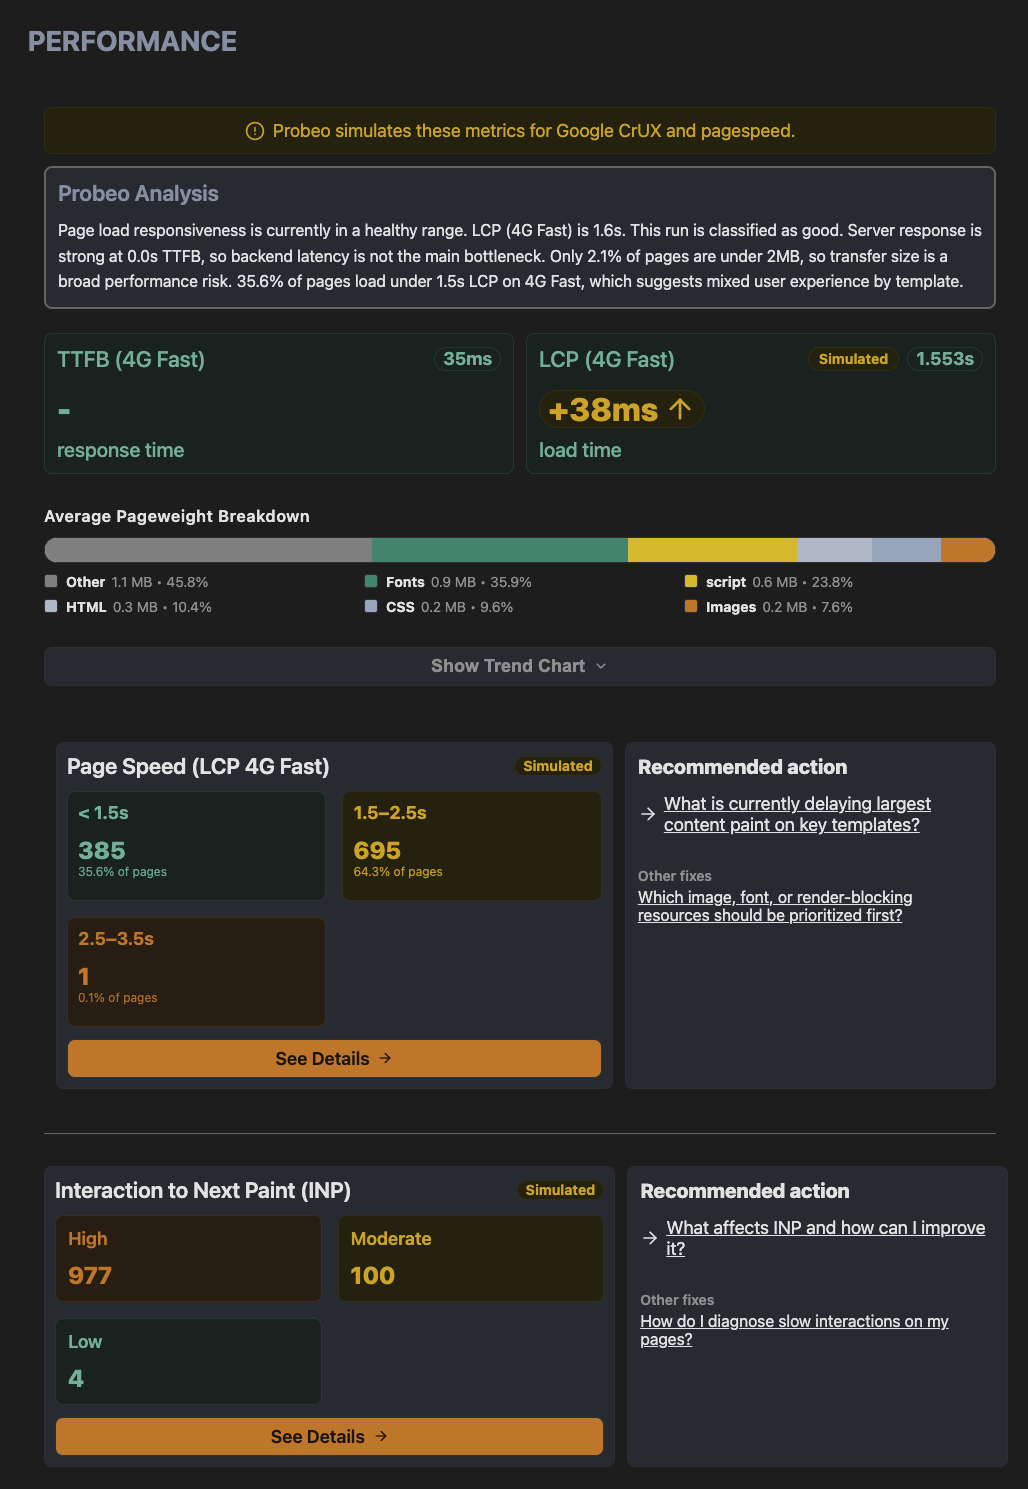Click the Other category color swatch

coord(50,581)
